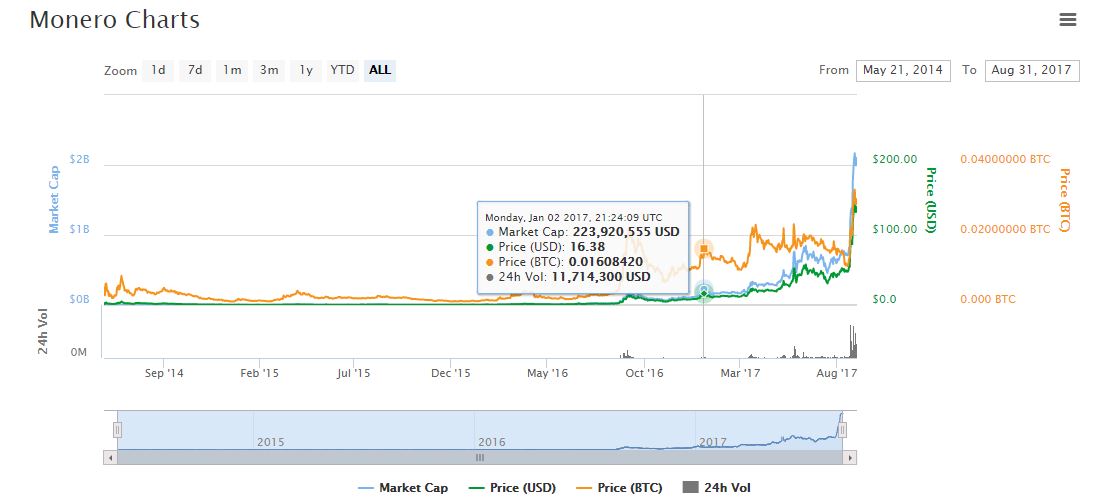The width and height of the screenshot is (1102, 503).
Task: Select the 1d zoom range
Action: [x=158, y=70]
